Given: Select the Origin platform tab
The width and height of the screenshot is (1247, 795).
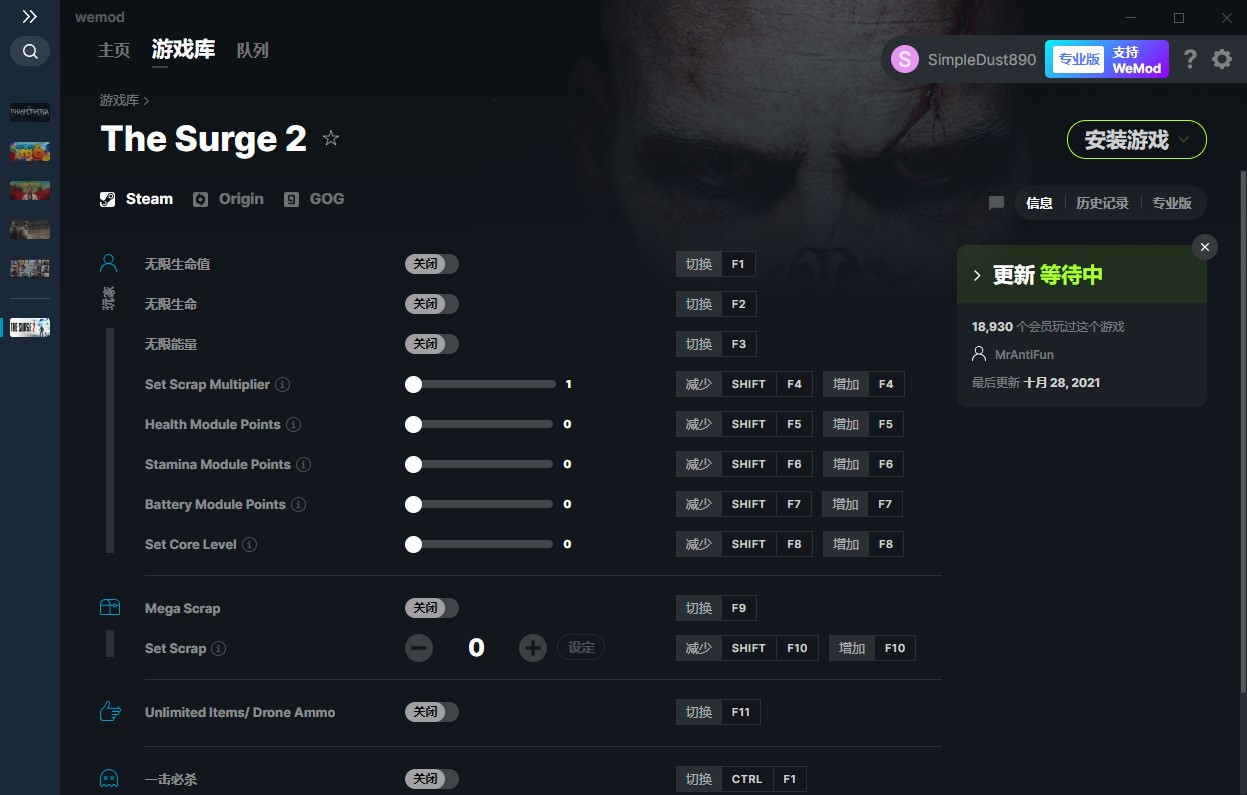Looking at the screenshot, I should coord(229,199).
